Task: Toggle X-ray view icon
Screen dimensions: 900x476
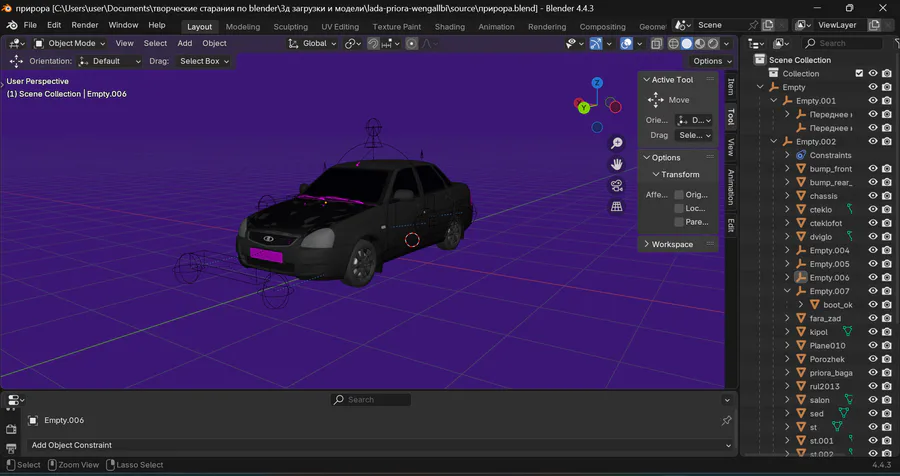Action: pyautogui.click(x=656, y=44)
